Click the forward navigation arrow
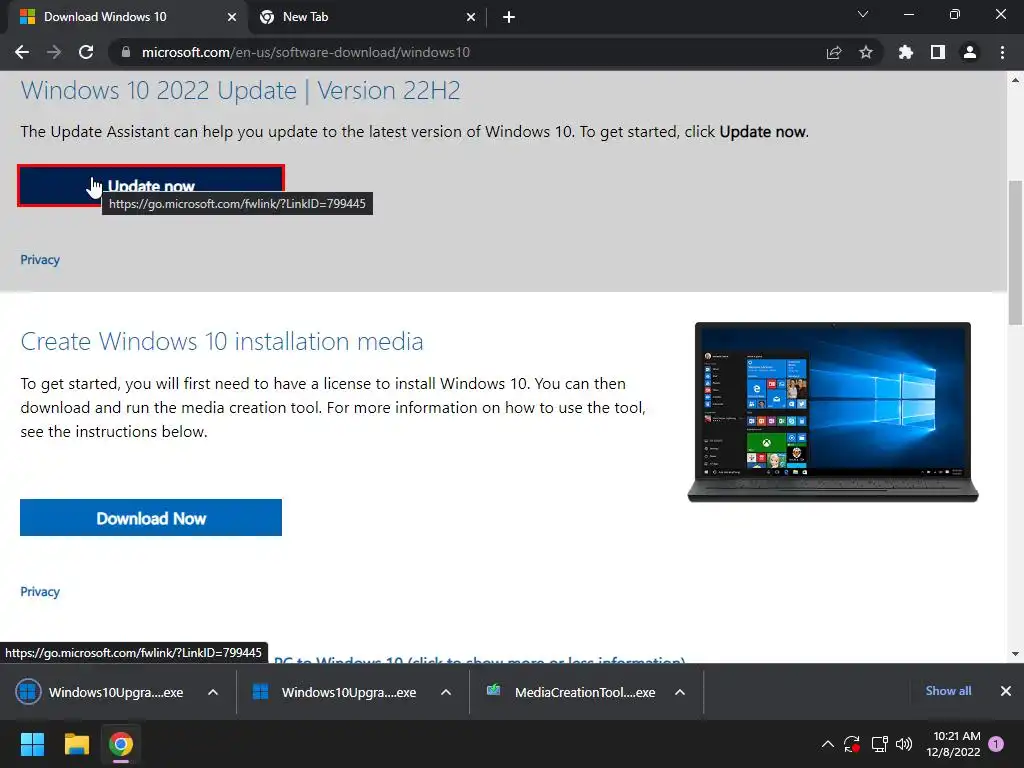This screenshot has height=768, width=1024. pos(54,52)
